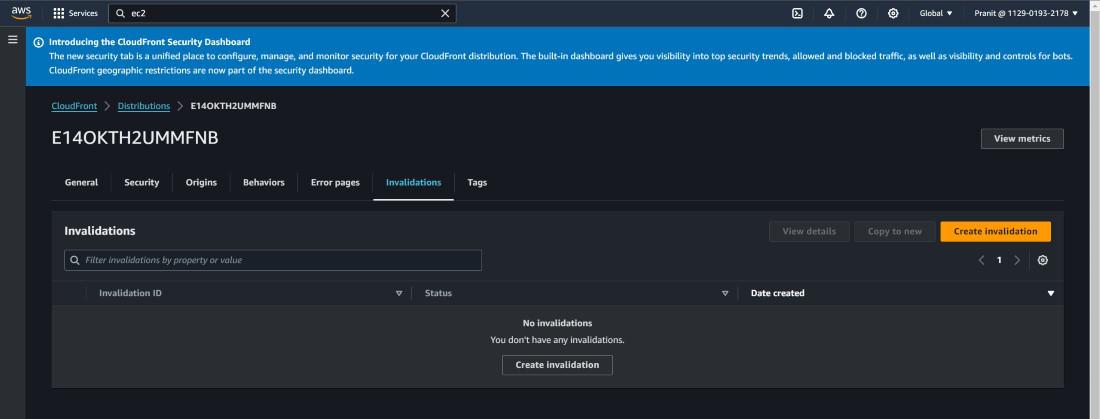
Task: Focus the Filter invalidations search field
Action: [x=273, y=260]
